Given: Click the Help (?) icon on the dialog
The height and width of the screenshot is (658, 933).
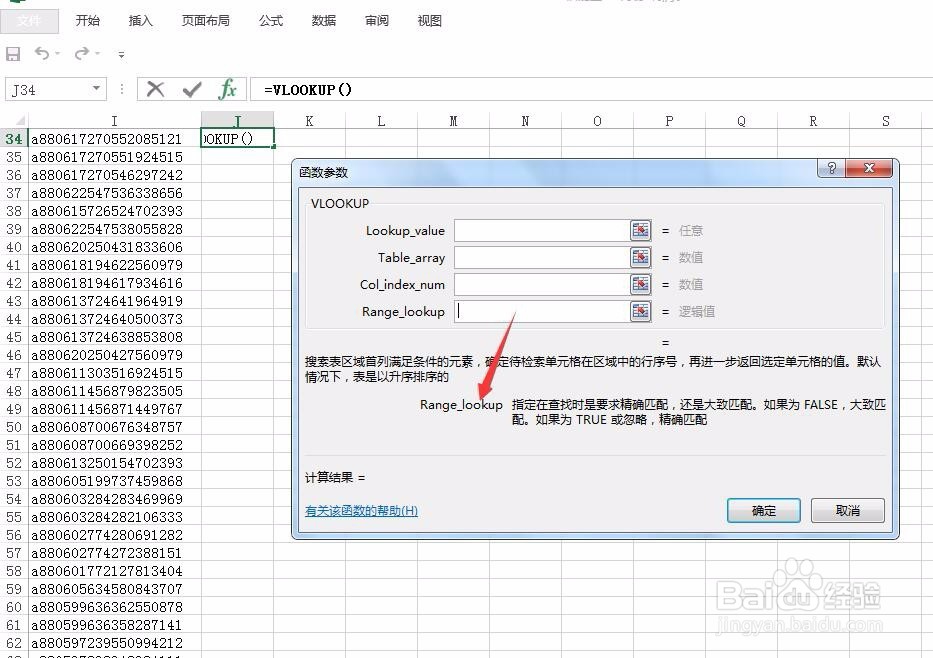Looking at the screenshot, I should click(830, 168).
